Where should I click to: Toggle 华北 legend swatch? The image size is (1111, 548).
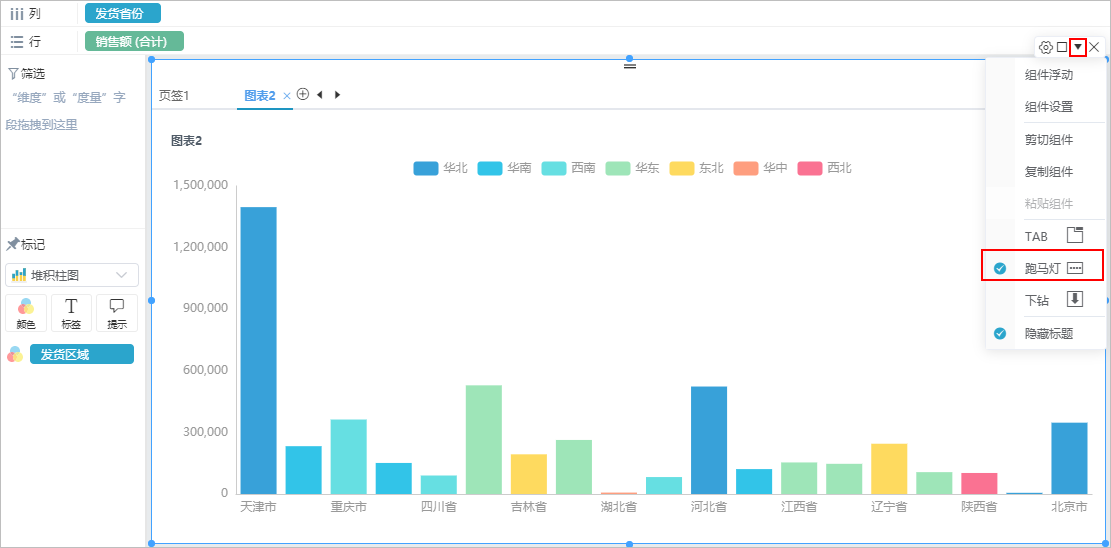425,169
